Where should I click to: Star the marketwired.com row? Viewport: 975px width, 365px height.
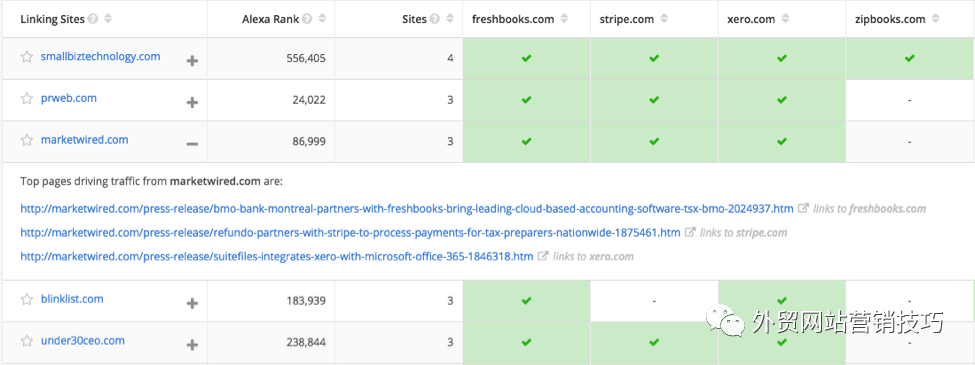pyautogui.click(x=26, y=141)
